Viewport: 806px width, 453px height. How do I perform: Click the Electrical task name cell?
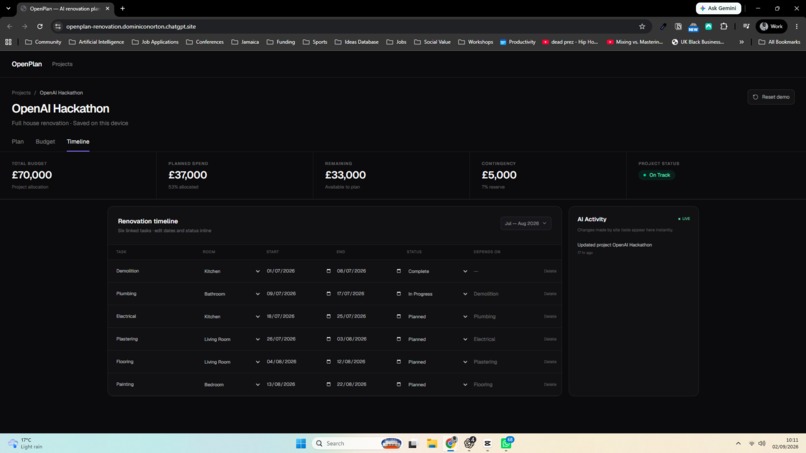tap(126, 316)
